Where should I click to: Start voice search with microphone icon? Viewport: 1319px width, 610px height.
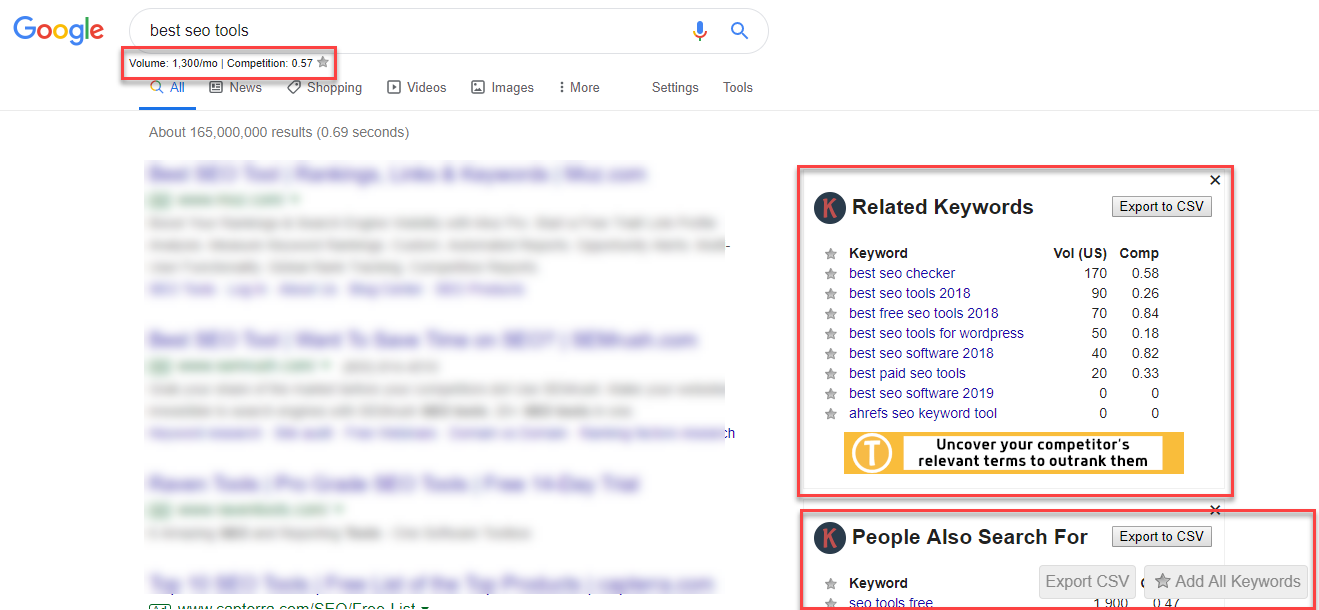700,31
